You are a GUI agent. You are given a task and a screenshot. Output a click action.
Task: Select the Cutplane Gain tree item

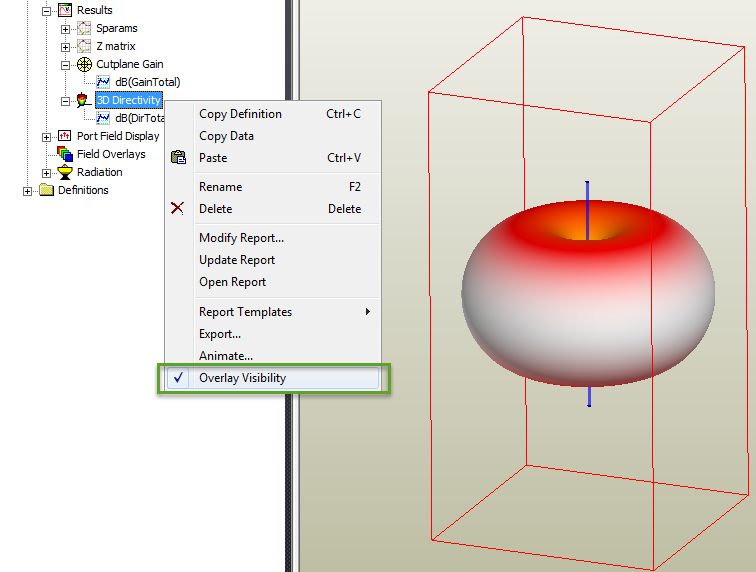click(x=130, y=64)
